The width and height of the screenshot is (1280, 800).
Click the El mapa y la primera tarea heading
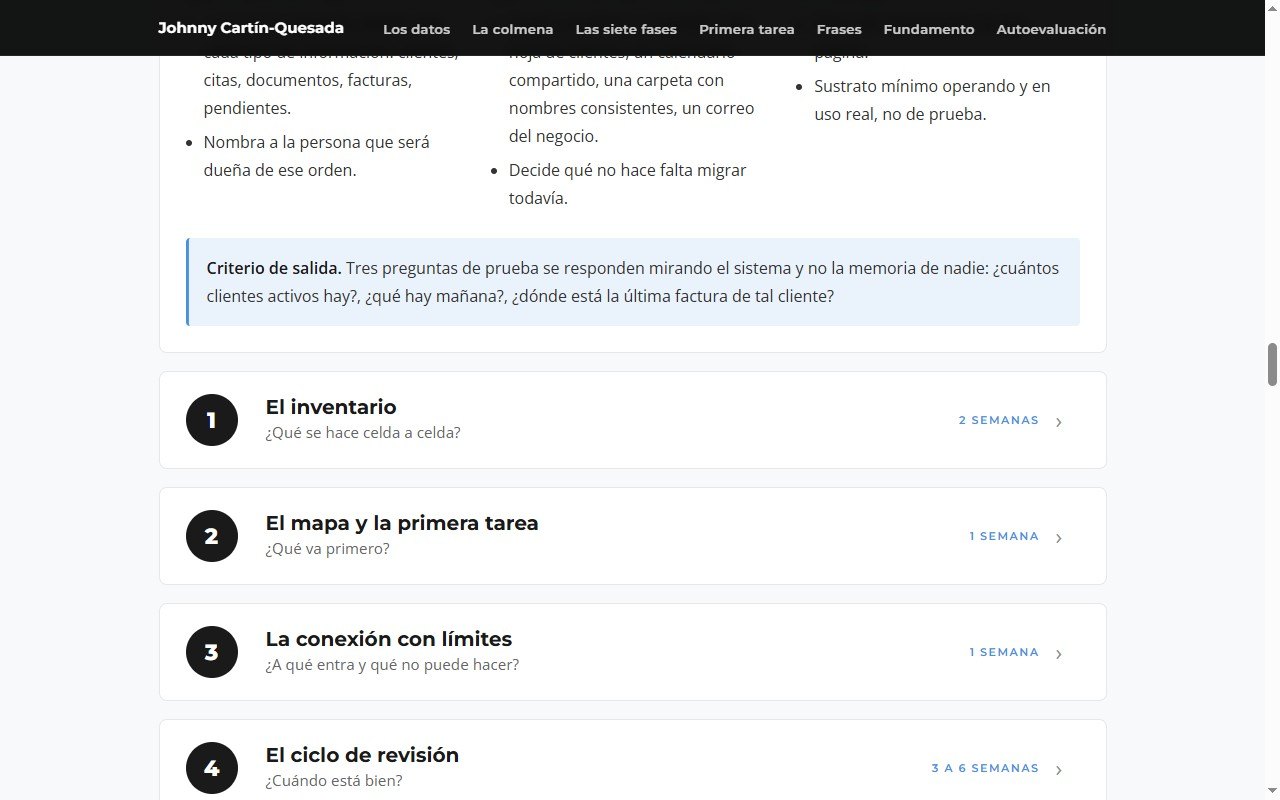(402, 523)
